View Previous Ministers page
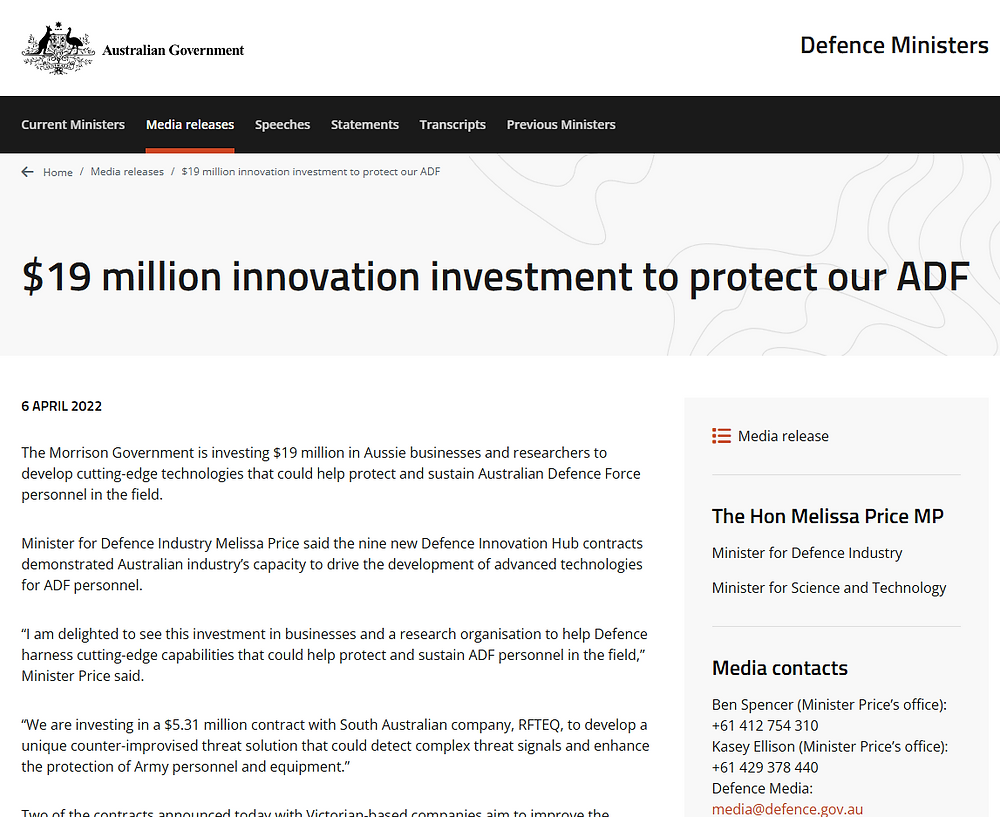The width and height of the screenshot is (1000, 817). [x=561, y=124]
